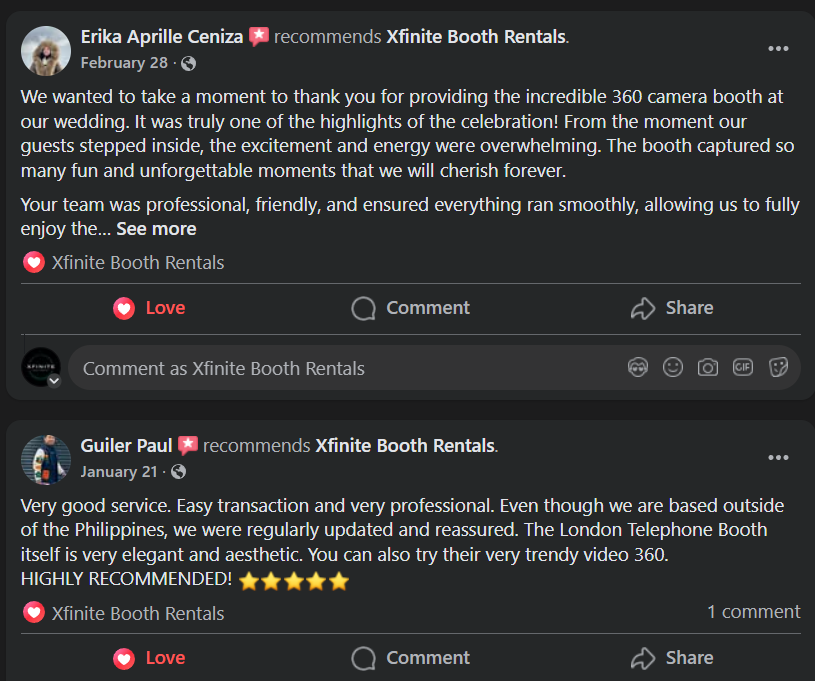Attach a photo using the camera icon

click(x=708, y=368)
